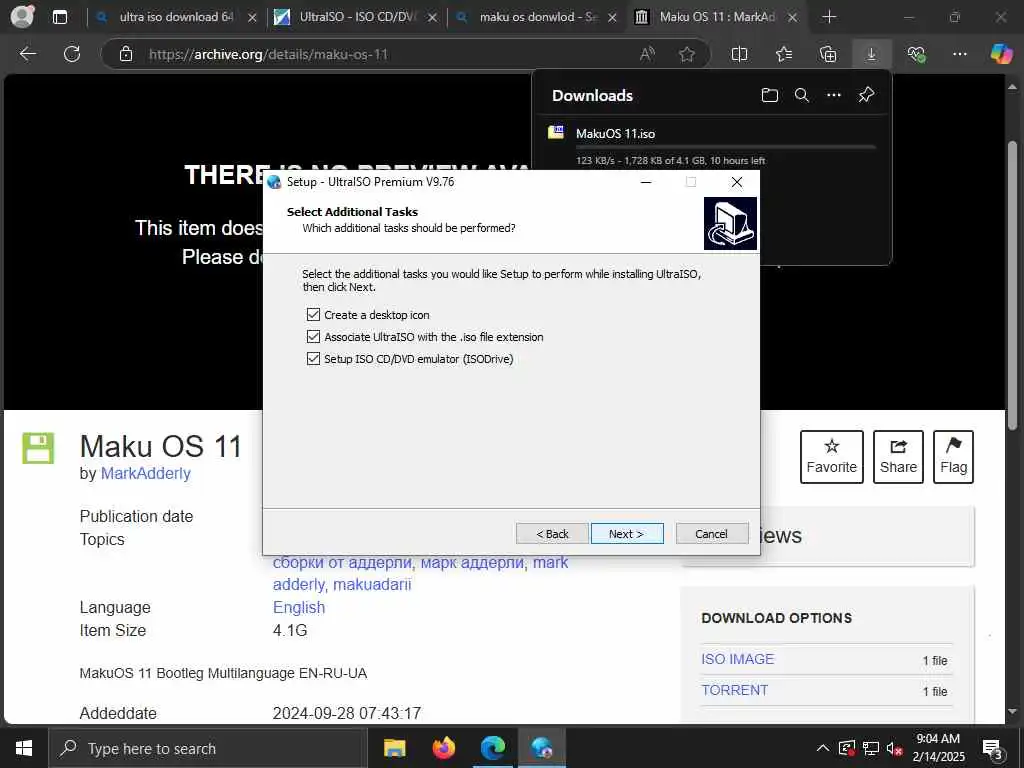1024x768 pixels.
Task: Activate Read aloud icon in address bar
Action: (x=647, y=54)
